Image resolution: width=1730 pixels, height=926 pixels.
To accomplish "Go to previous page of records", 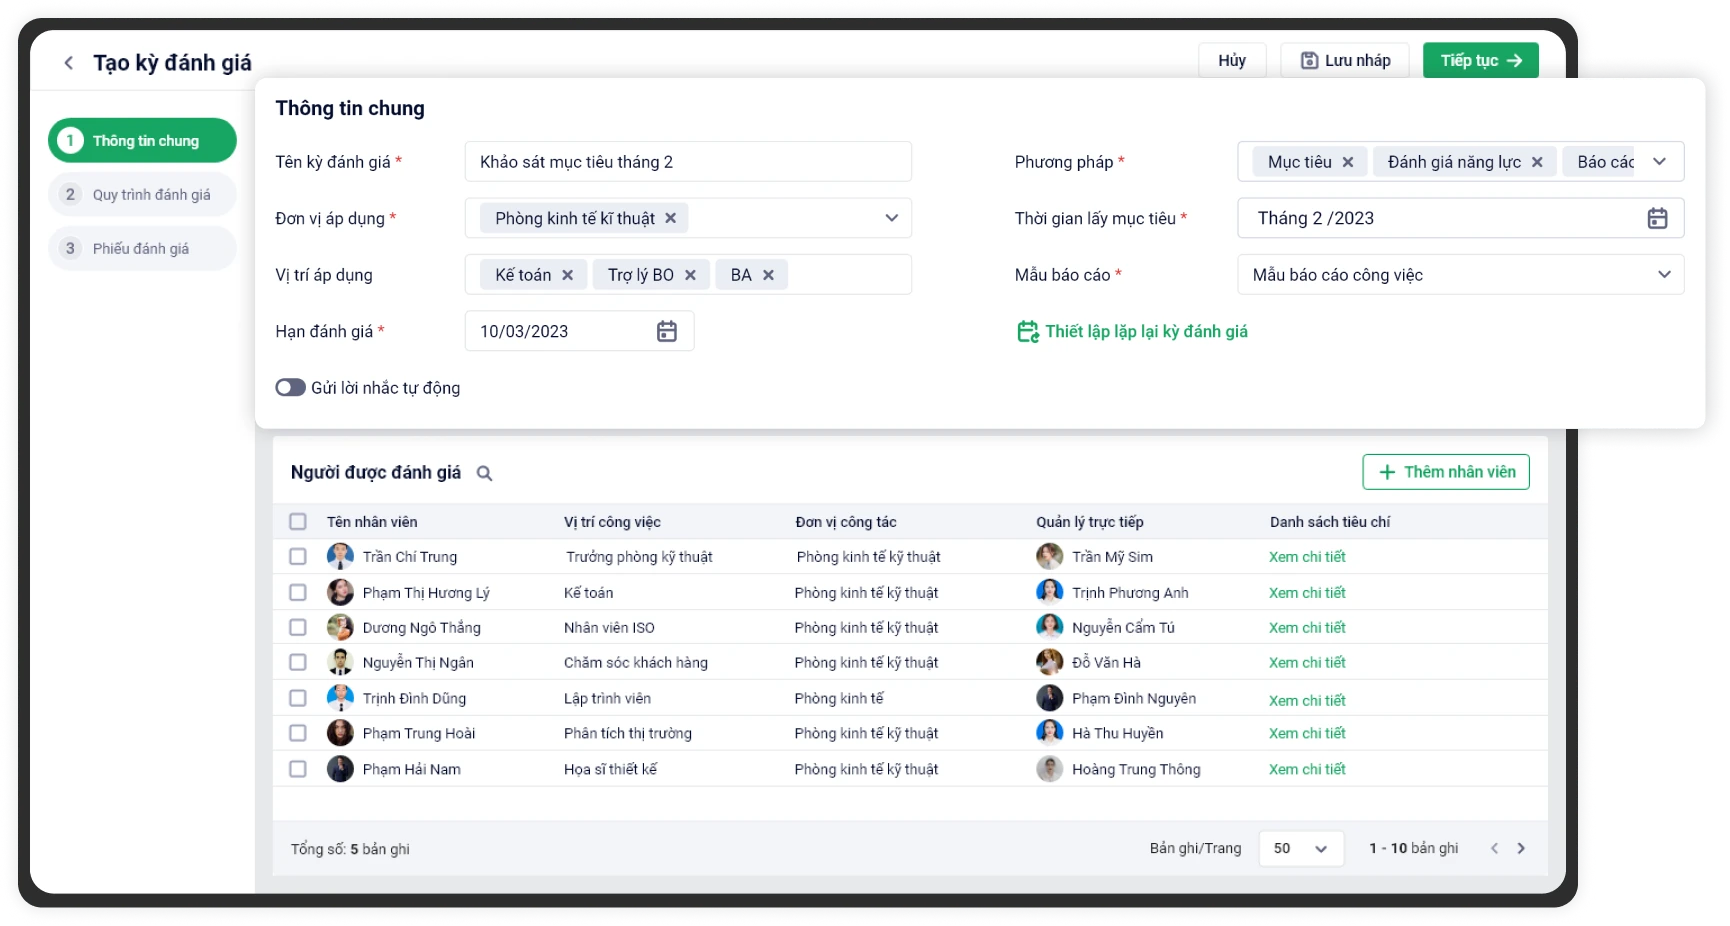I will coord(1494,848).
